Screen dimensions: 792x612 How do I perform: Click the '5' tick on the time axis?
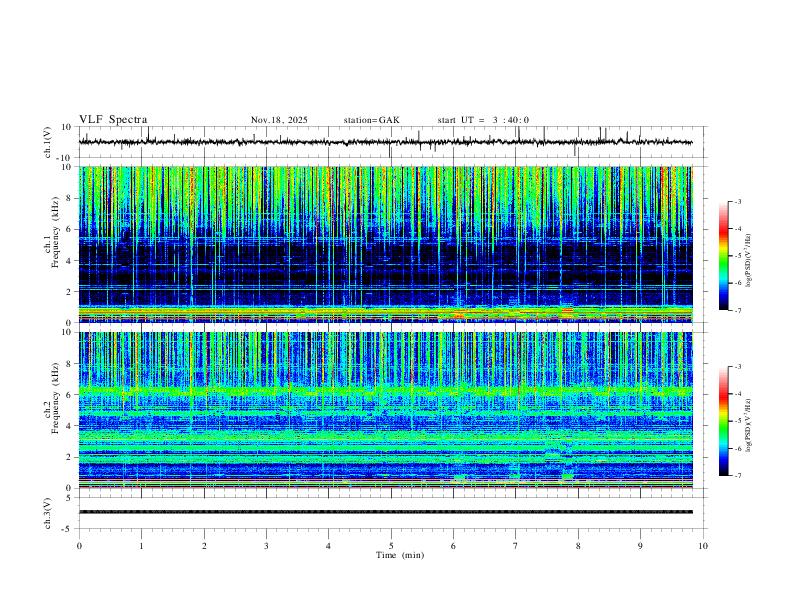click(x=391, y=546)
